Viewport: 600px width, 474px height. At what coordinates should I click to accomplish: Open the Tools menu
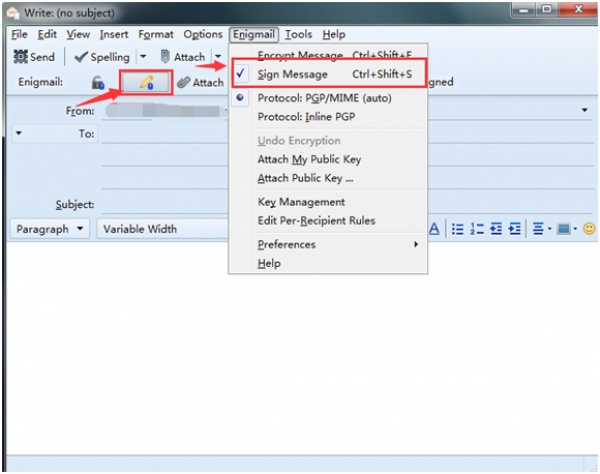tap(298, 34)
